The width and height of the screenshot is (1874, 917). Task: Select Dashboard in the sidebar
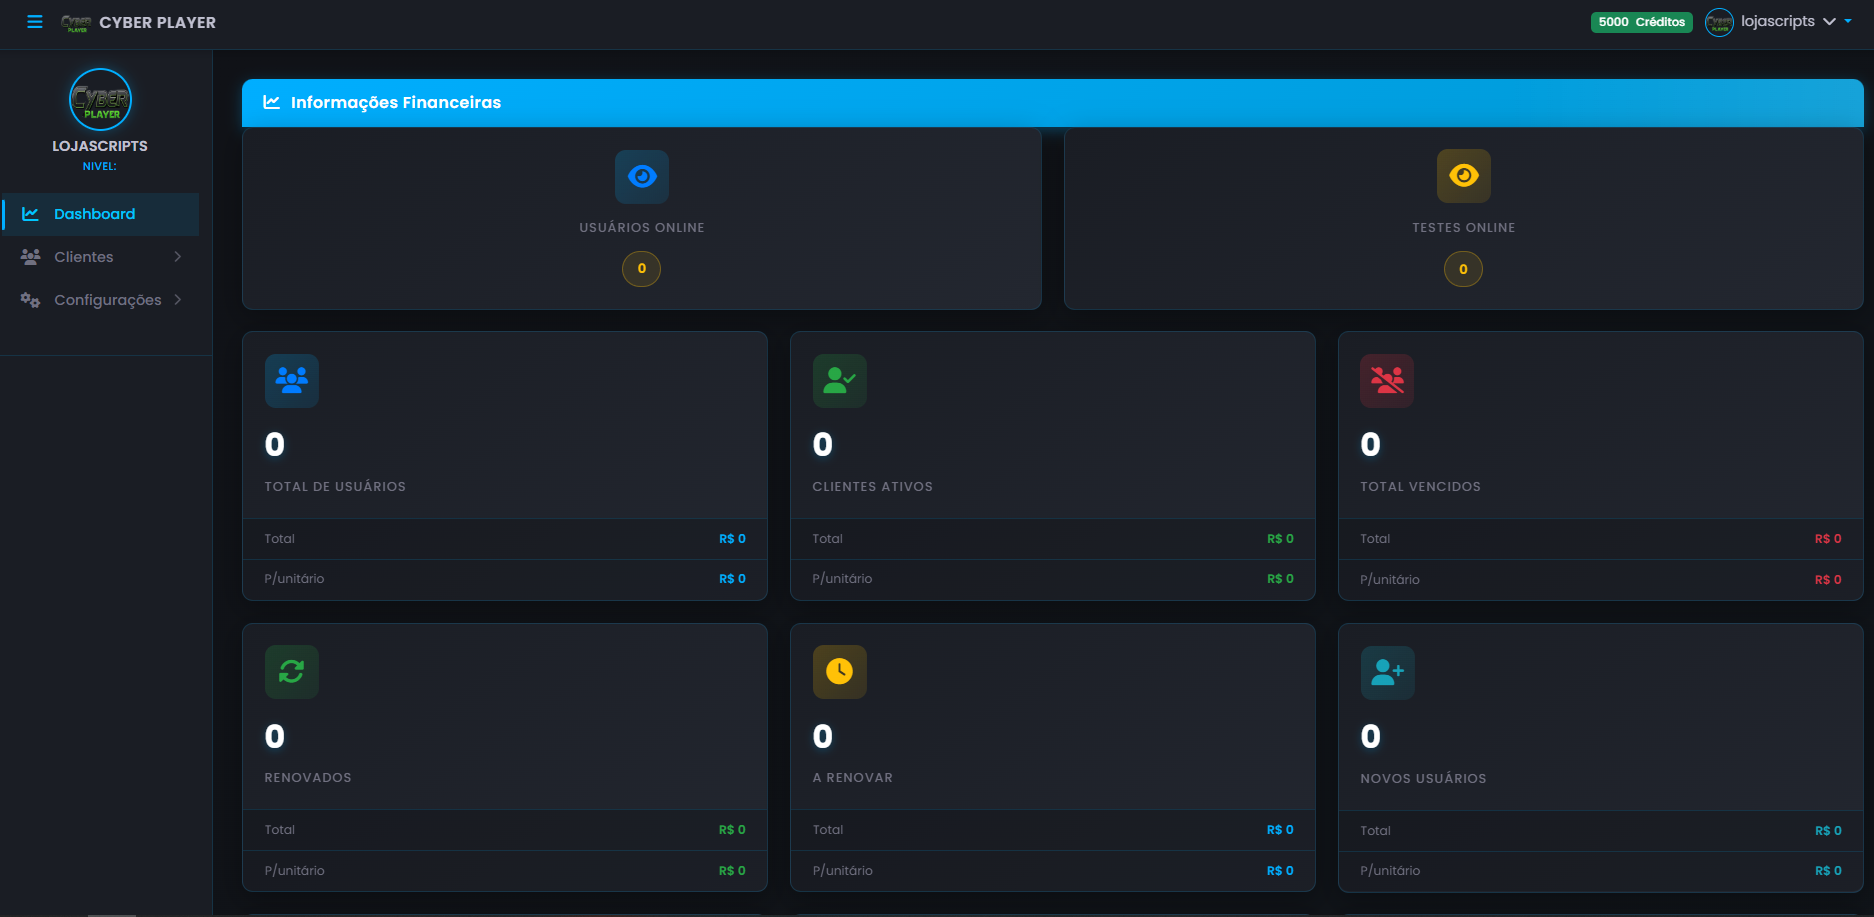click(x=94, y=213)
